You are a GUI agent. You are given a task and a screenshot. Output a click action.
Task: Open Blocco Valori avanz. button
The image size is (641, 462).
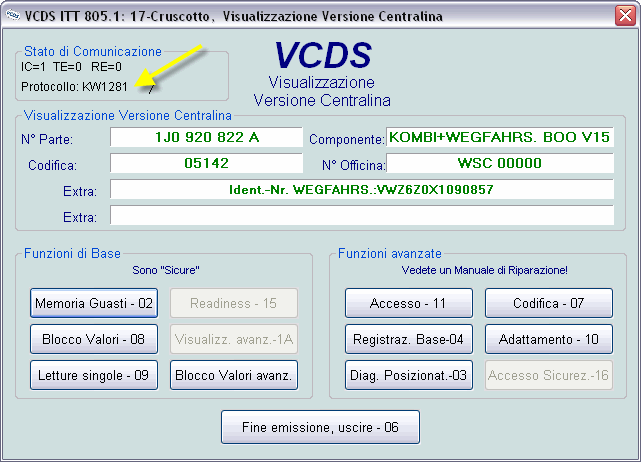234,375
